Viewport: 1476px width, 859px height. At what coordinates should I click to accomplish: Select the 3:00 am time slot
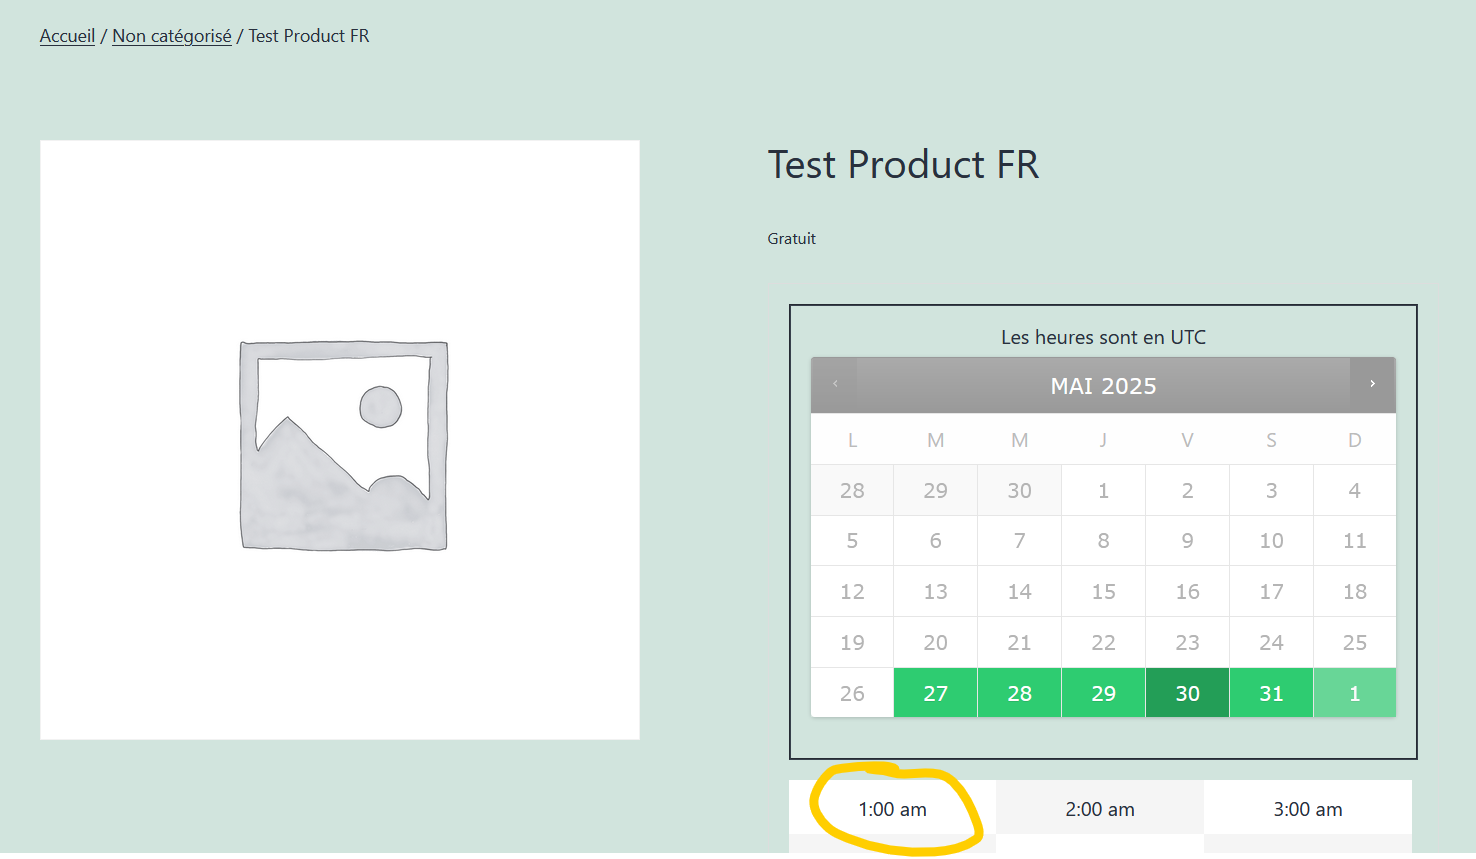coord(1308,808)
